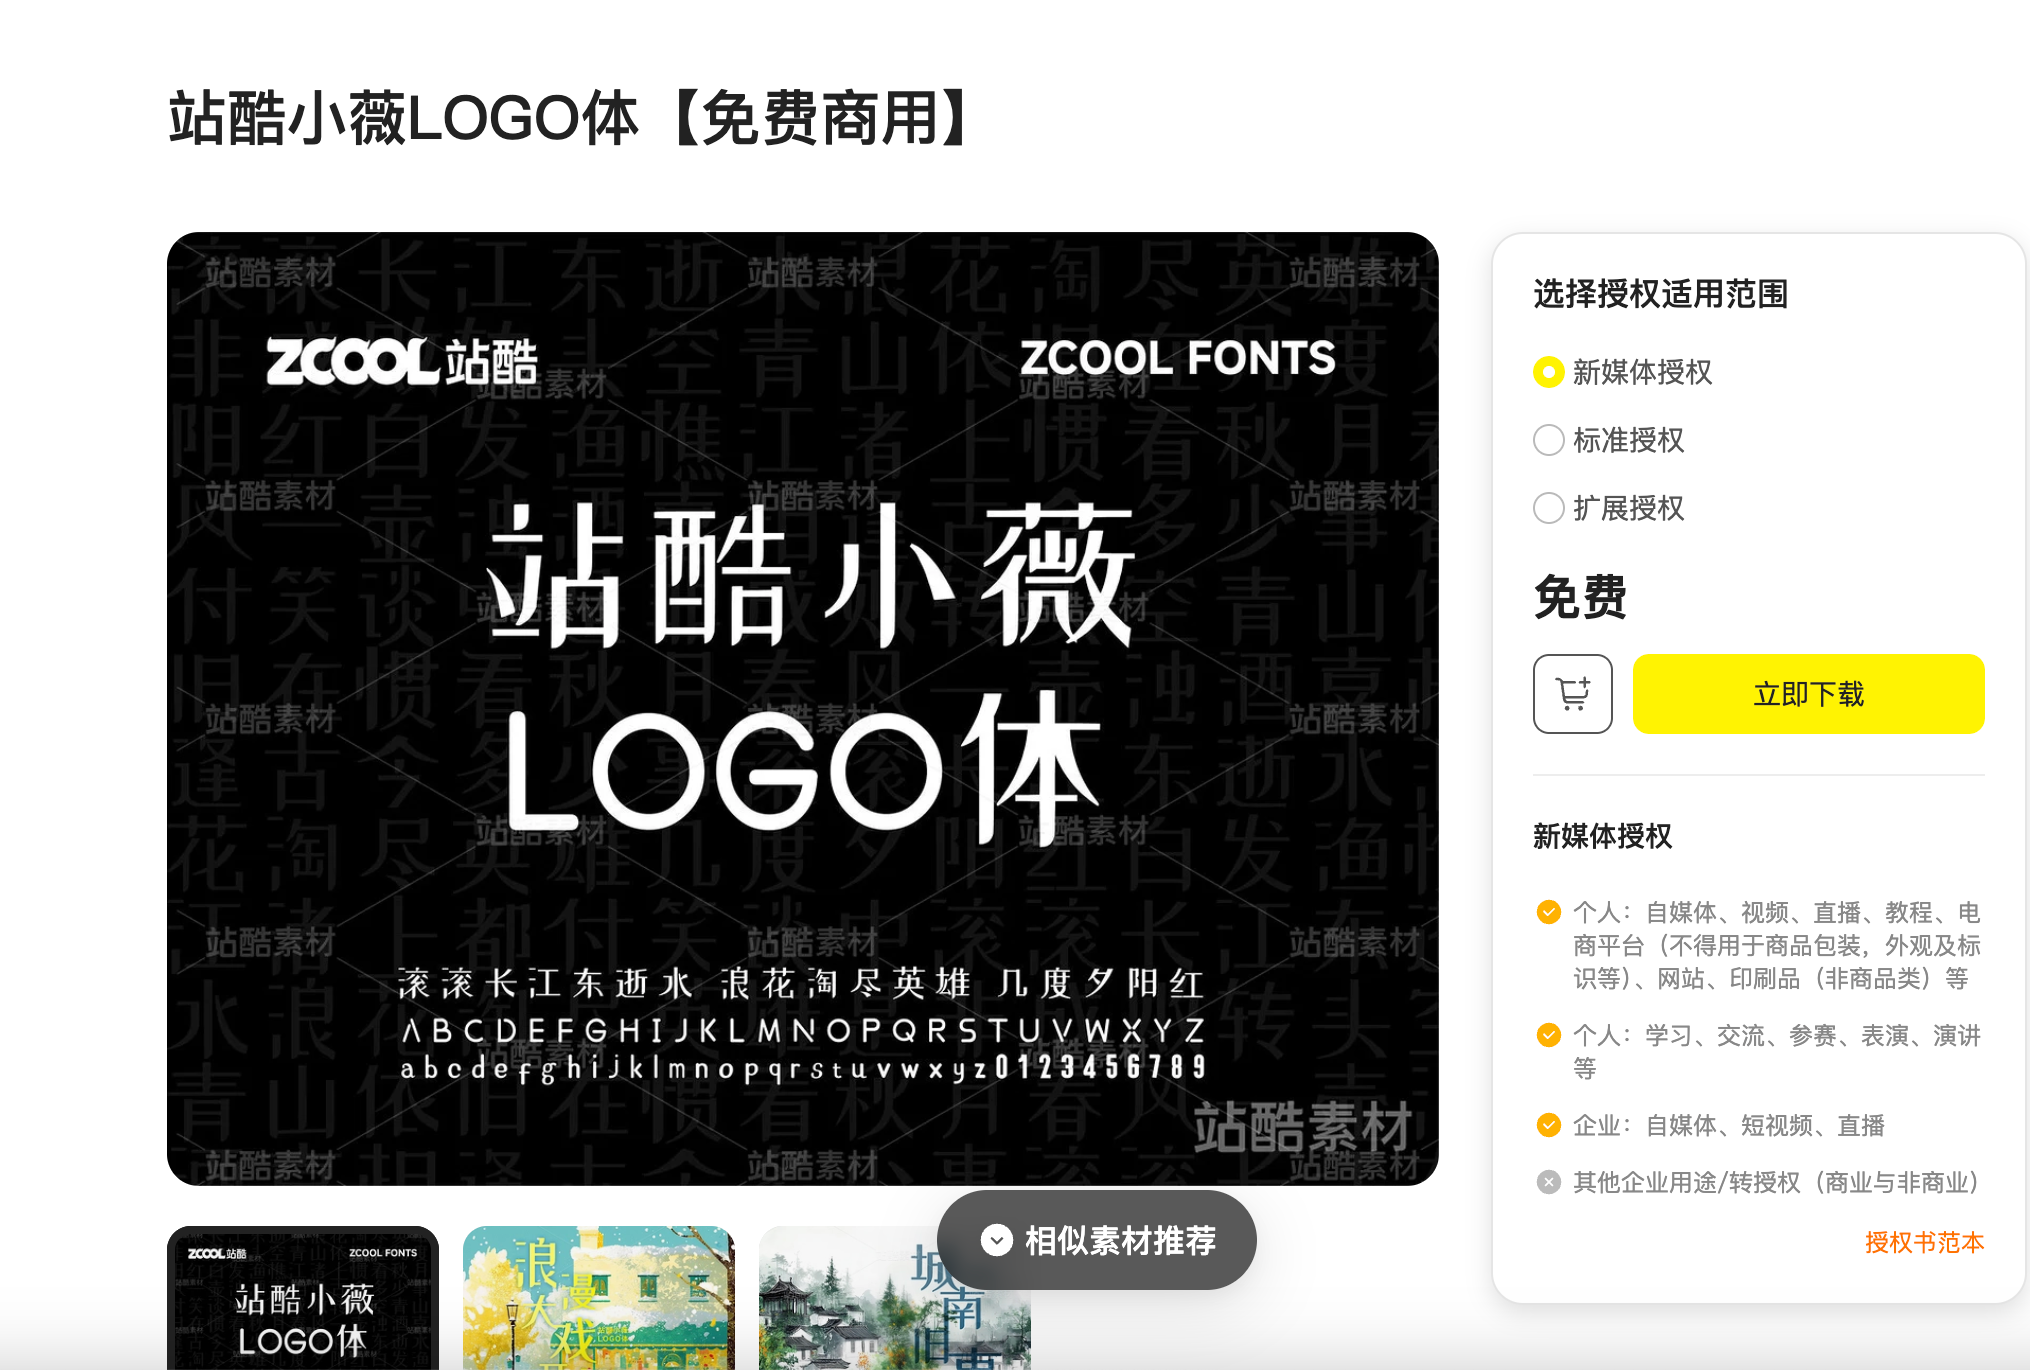Screen dimensions: 2030x1370
Task: Open the main 站酷小薇LOGO体 preview image
Action: pyautogui.click(x=803, y=709)
